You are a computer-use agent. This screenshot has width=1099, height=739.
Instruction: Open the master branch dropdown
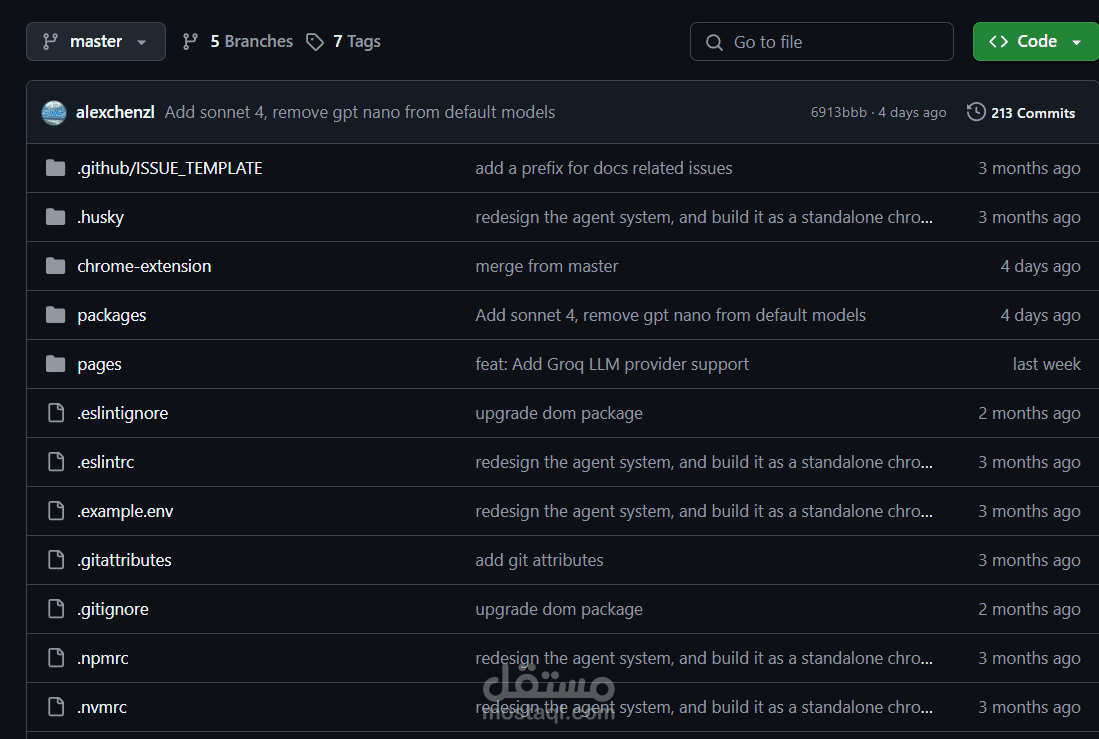pos(96,41)
